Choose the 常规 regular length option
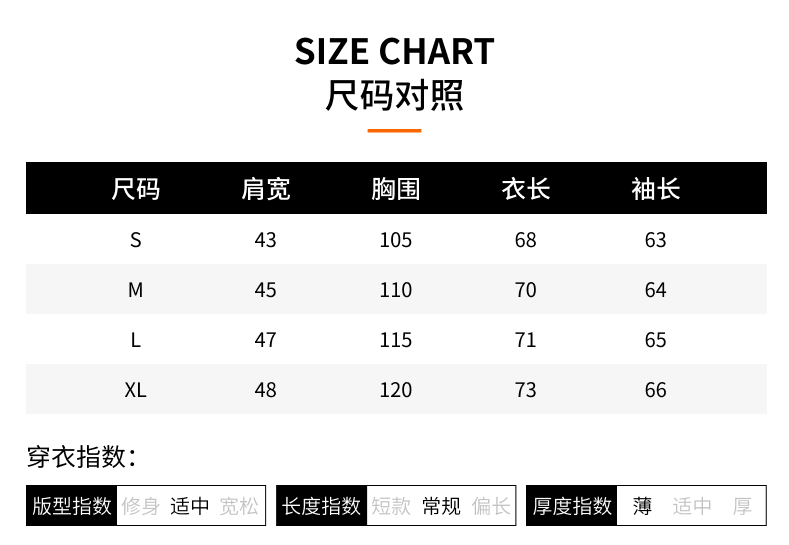 point(441,506)
